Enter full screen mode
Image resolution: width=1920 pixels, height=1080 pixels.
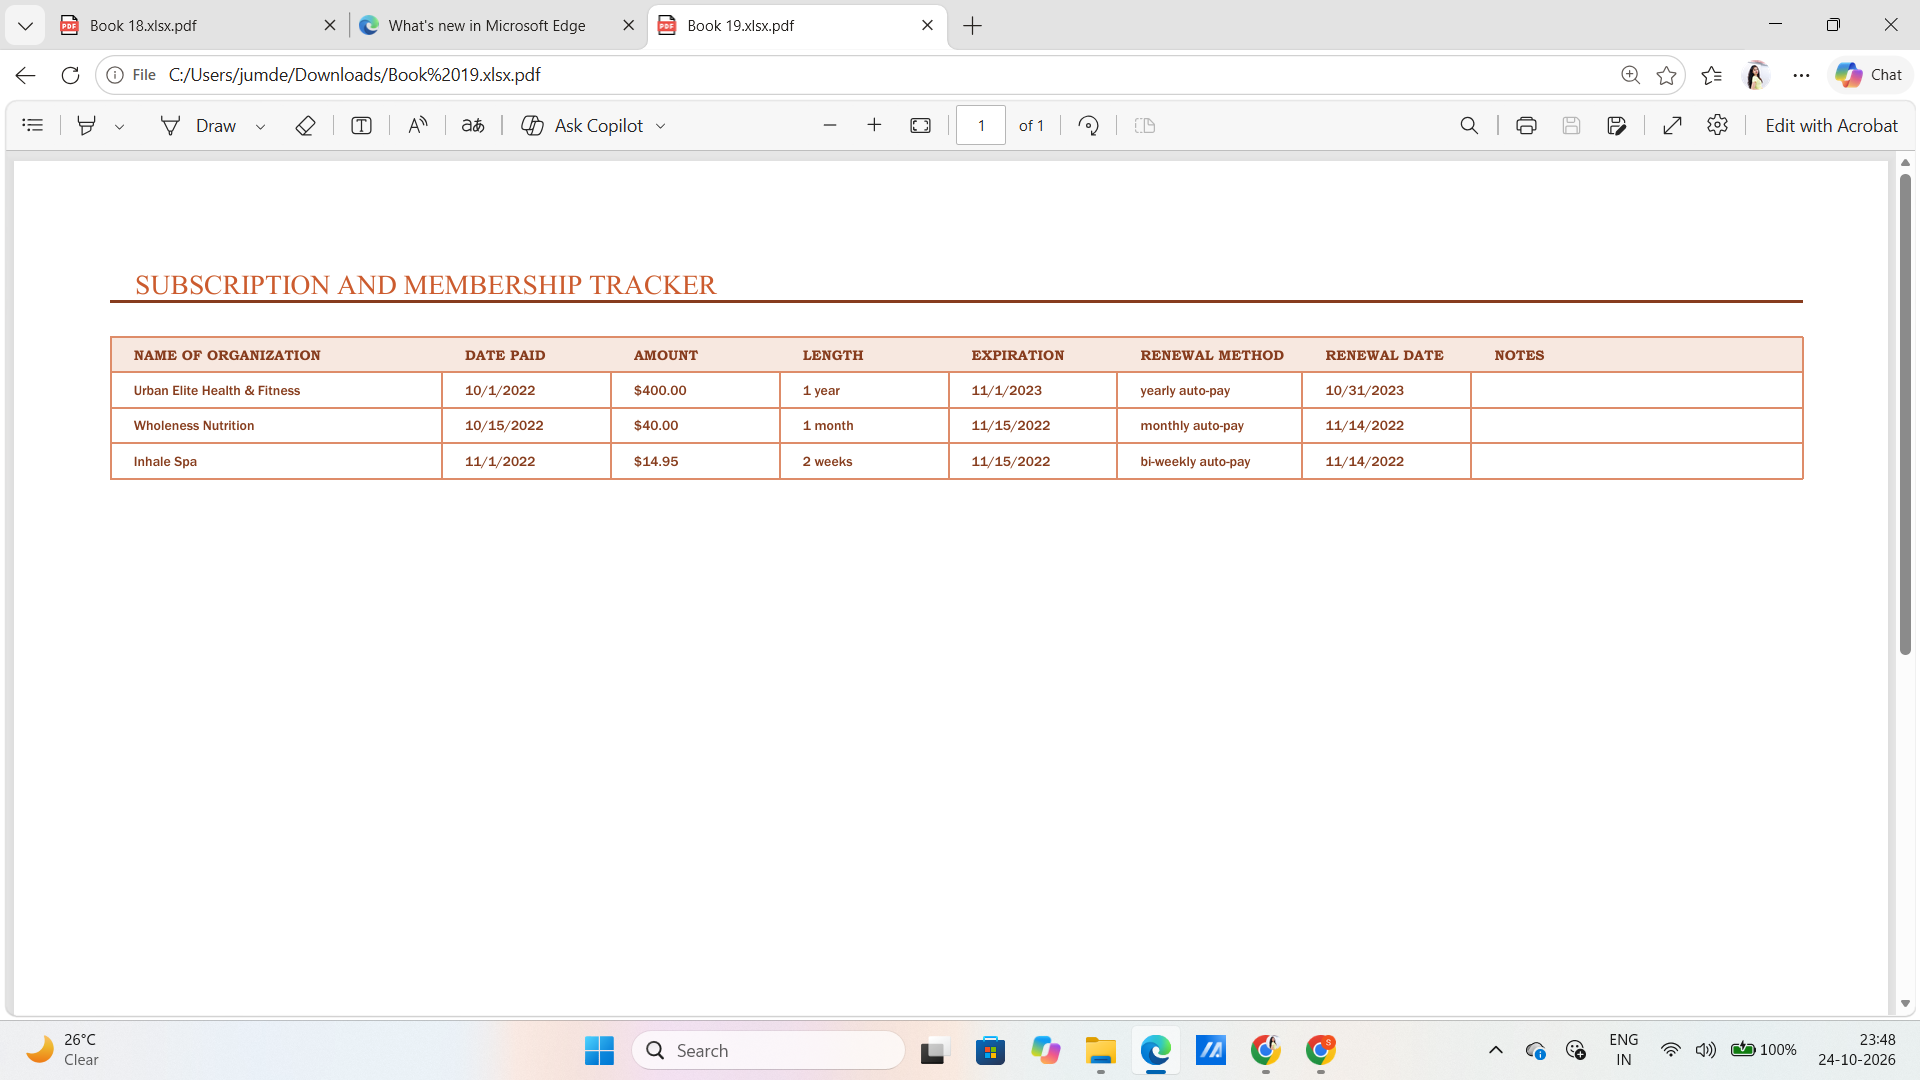click(1673, 125)
